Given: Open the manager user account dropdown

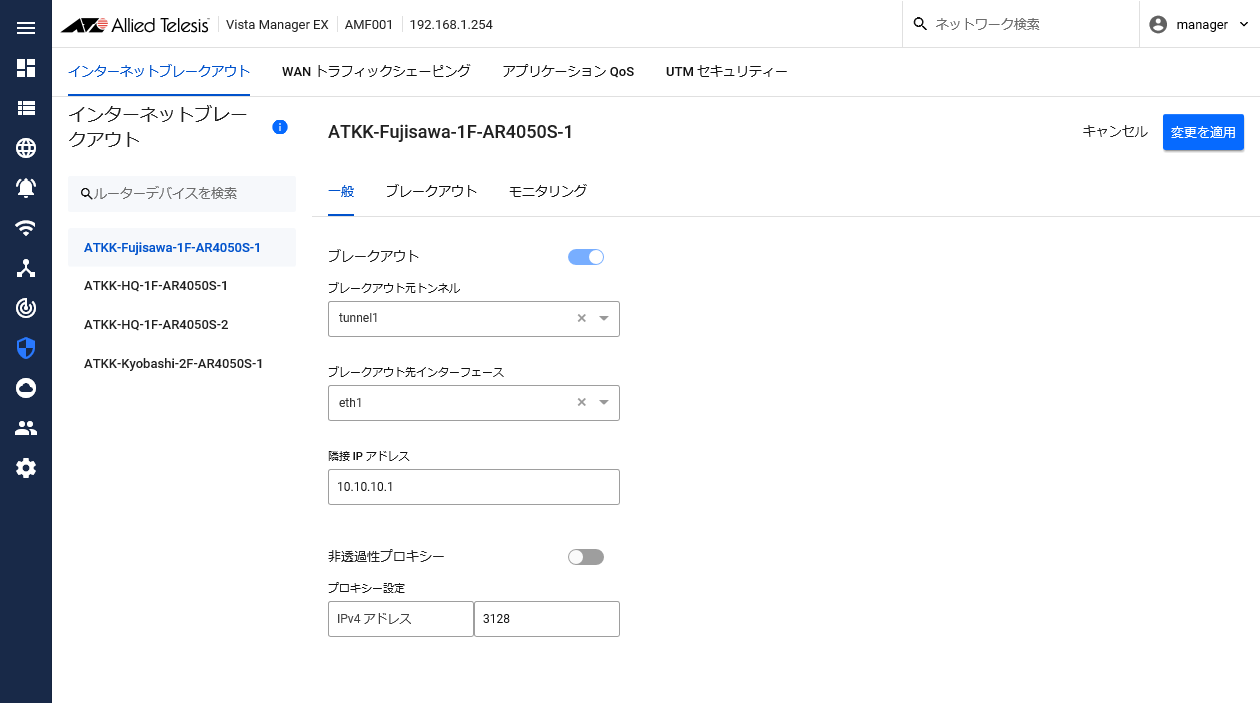Looking at the screenshot, I should point(1199,25).
